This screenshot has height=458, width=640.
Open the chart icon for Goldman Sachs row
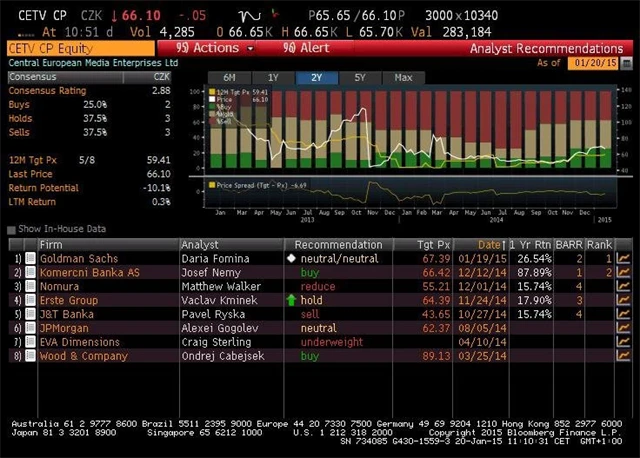(624, 258)
